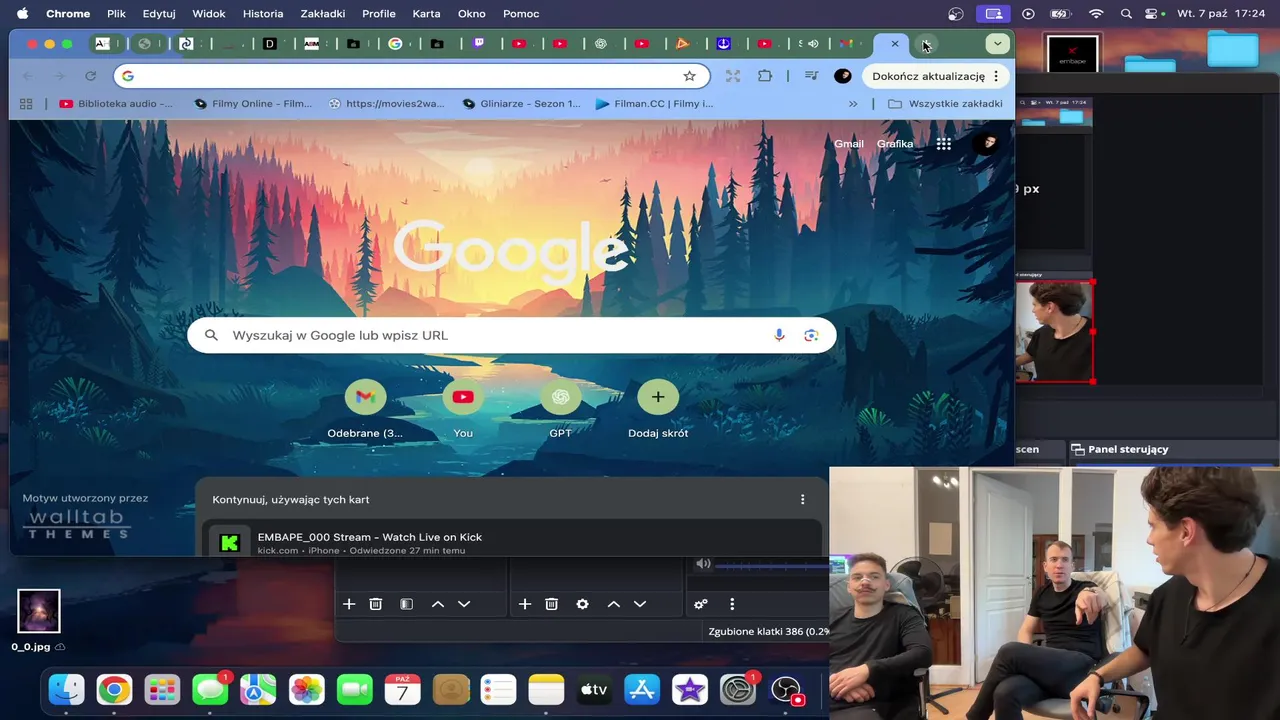Image resolution: width=1280 pixels, height=720 pixels.
Task: Start voice search with the microphone icon
Action: pos(779,335)
